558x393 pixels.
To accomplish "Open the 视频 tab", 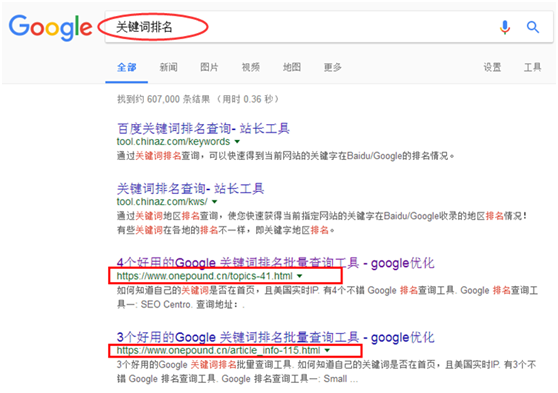I will [251, 67].
